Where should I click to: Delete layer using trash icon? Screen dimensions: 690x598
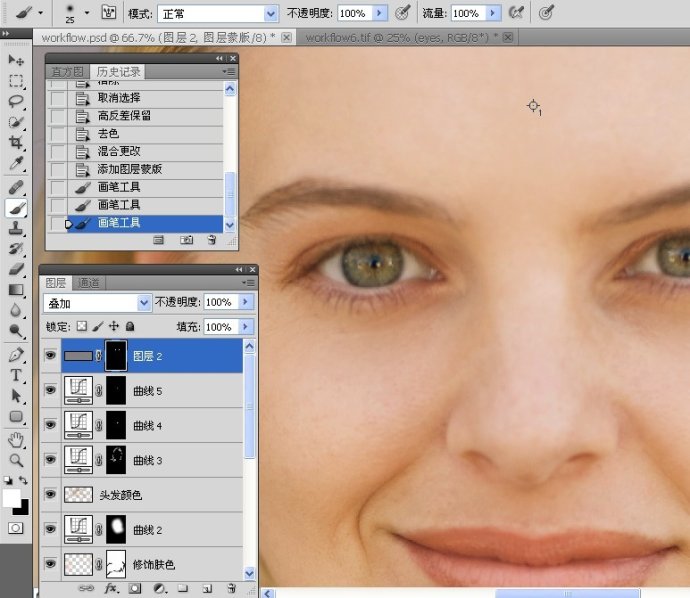tap(231, 588)
